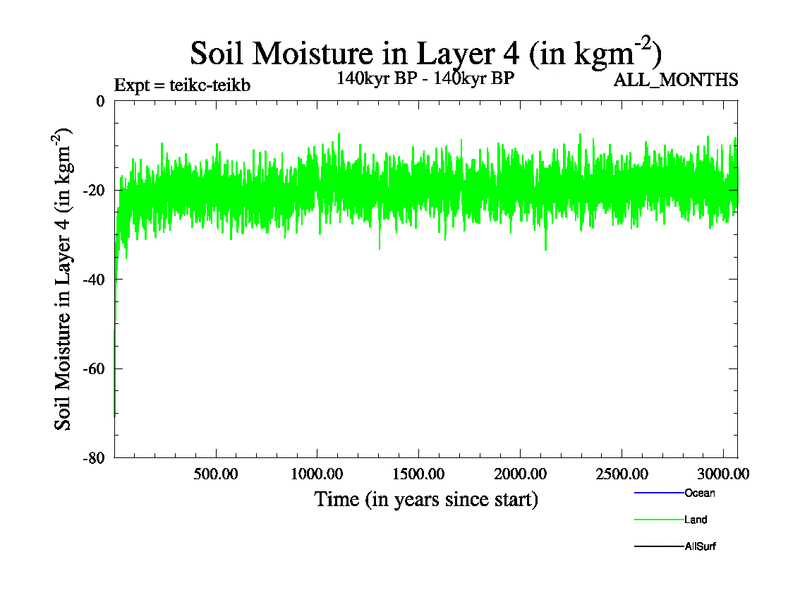Click the x-axis title Time in years
The height and width of the screenshot is (600, 800).
(426, 499)
